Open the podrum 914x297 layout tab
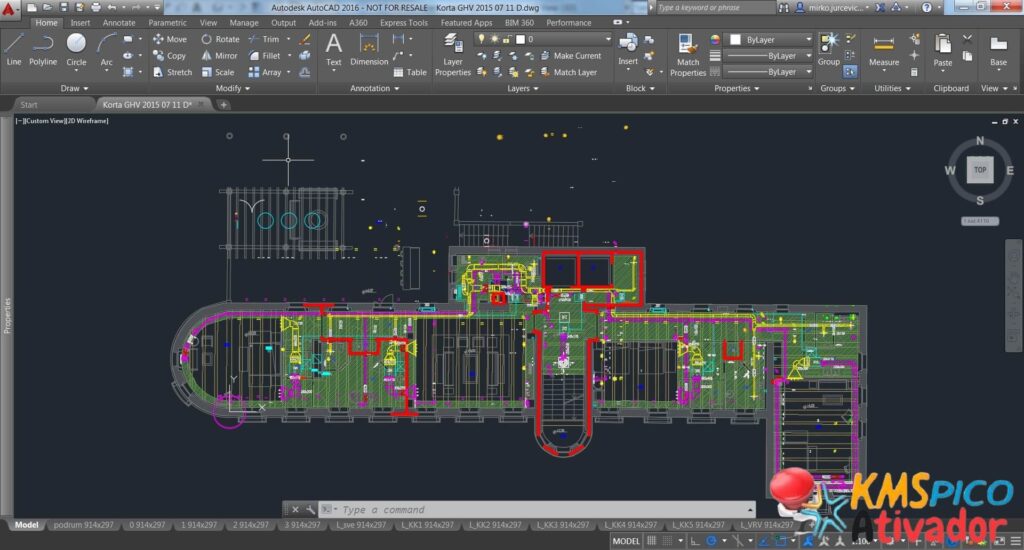The height and width of the screenshot is (550, 1024). coord(83,525)
